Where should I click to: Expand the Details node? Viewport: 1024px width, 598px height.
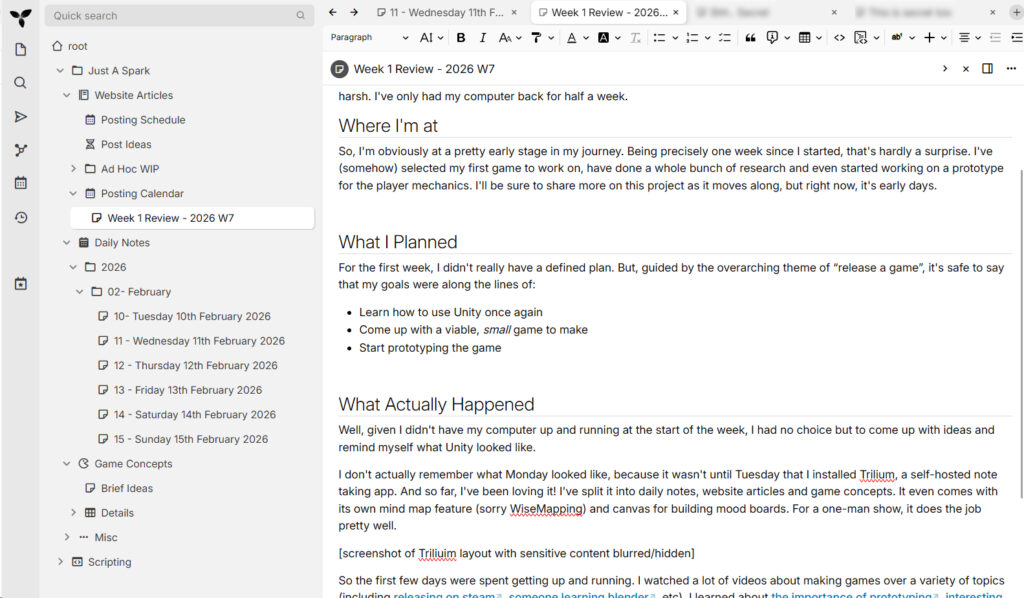(x=73, y=513)
